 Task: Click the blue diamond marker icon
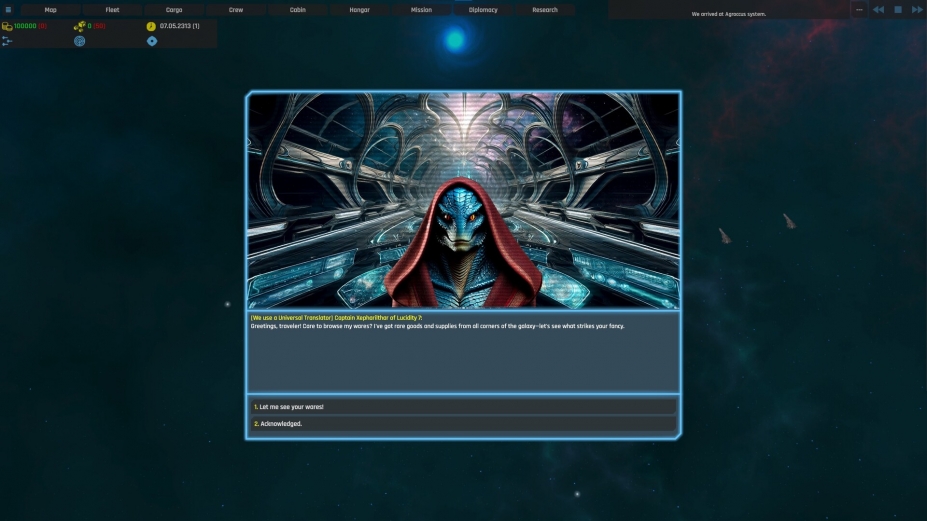pos(152,41)
